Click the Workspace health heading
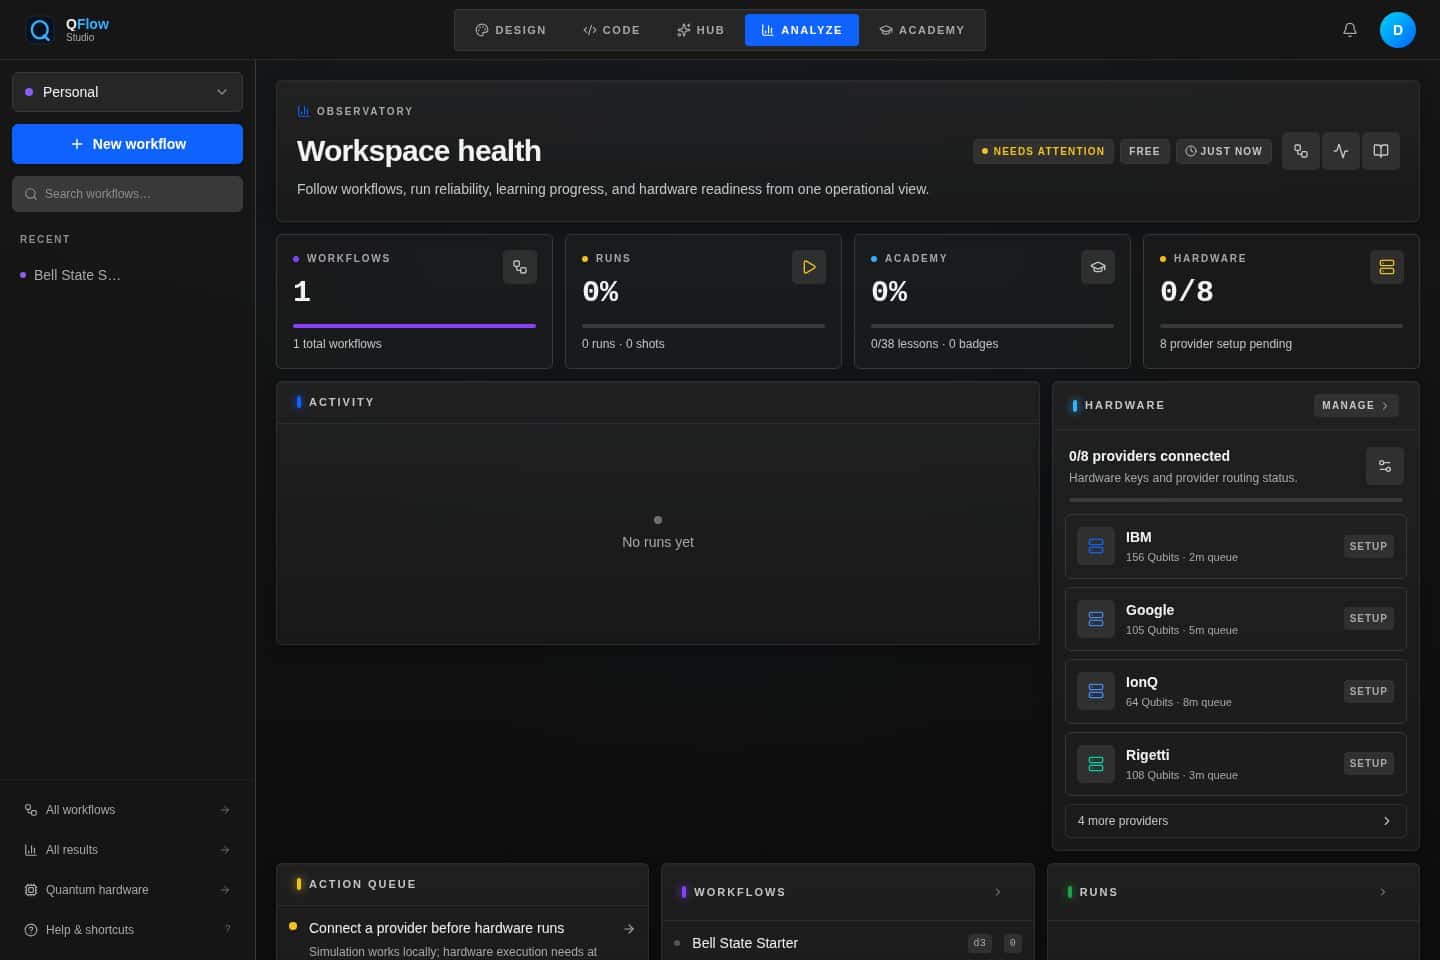This screenshot has width=1440, height=960. (419, 151)
